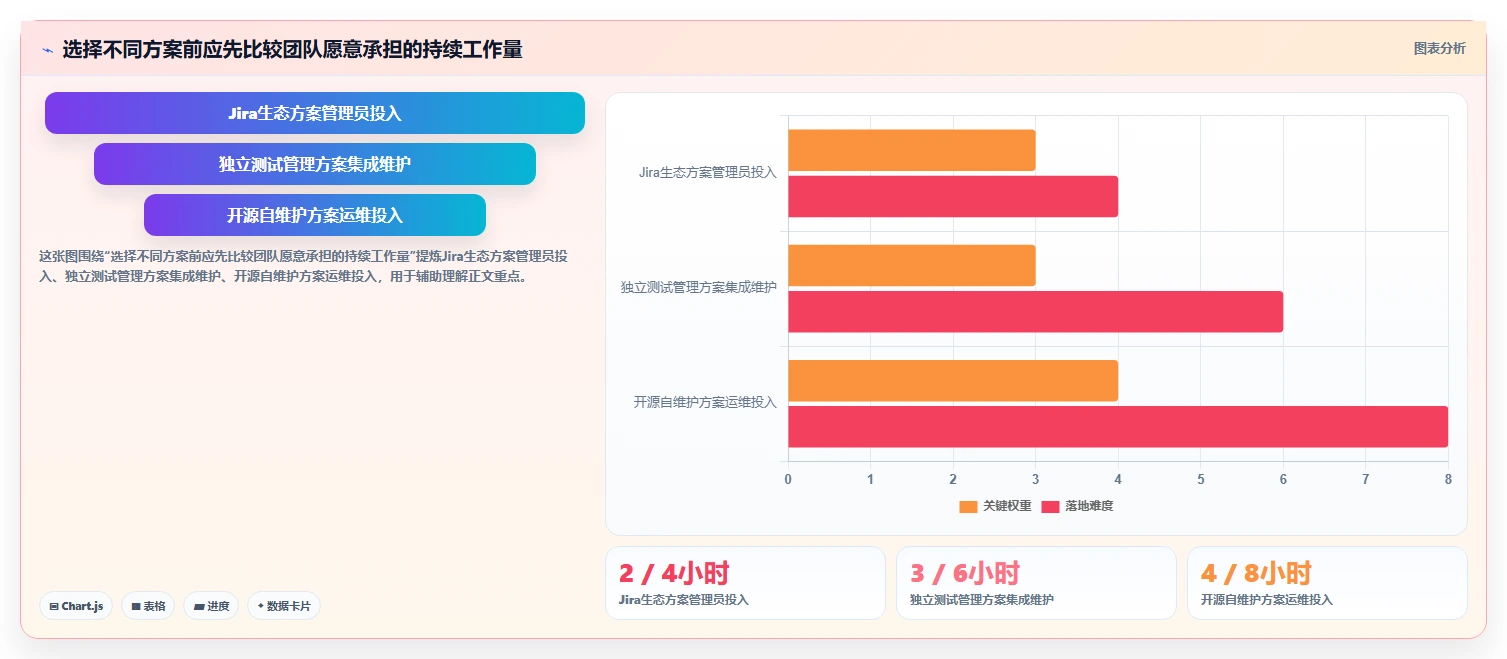Open the 4 / 8小时 data card
Viewport: 1507px width, 659px height.
click(1327, 583)
